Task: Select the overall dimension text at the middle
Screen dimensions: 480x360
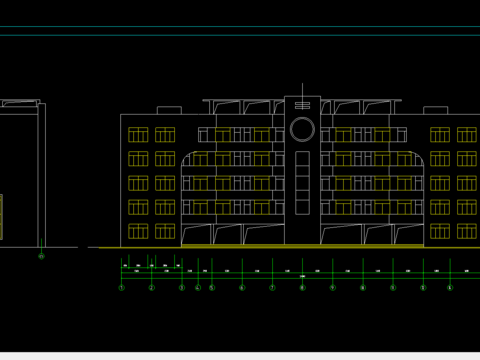Action: pyautogui.click(x=302, y=276)
